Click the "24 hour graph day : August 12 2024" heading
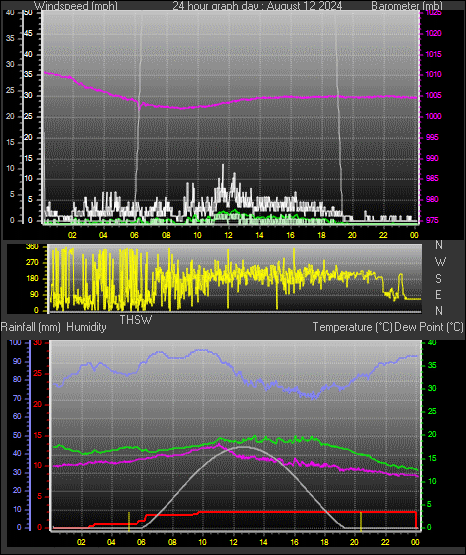 click(x=257, y=5)
